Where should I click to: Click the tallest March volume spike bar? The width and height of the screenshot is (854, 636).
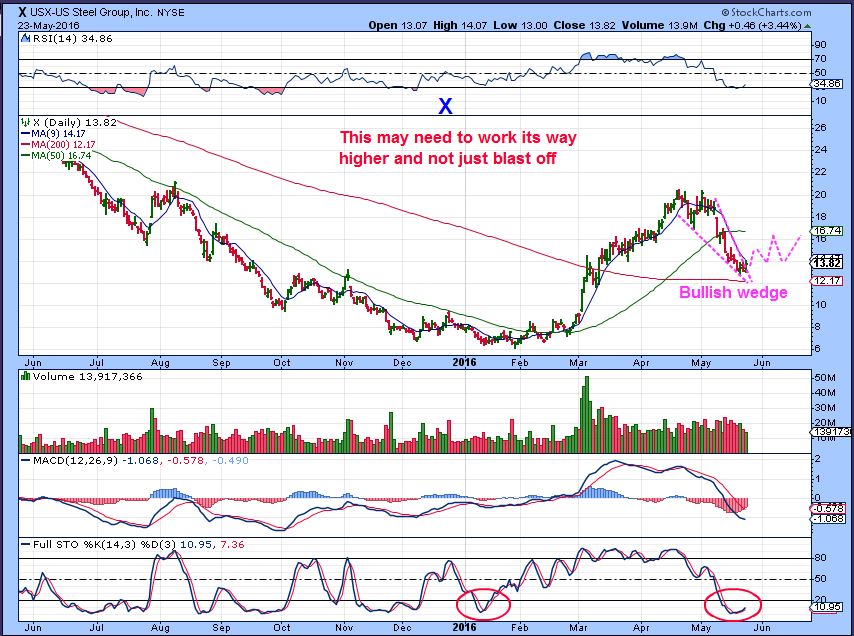[586, 414]
